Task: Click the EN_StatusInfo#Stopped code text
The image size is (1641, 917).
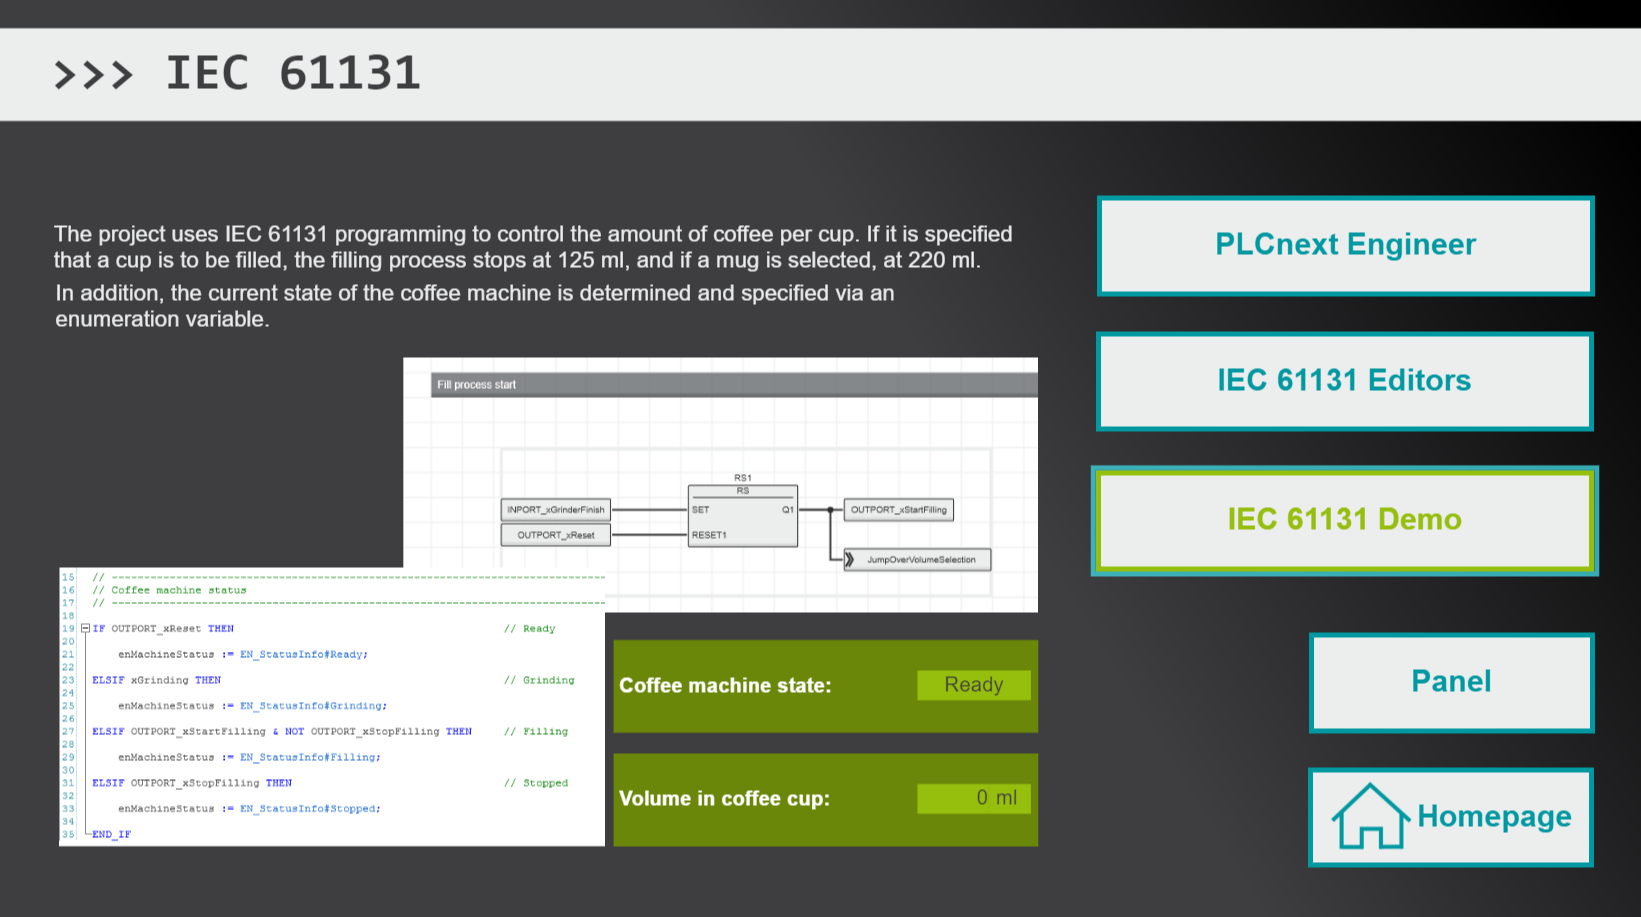Action: click(x=310, y=809)
